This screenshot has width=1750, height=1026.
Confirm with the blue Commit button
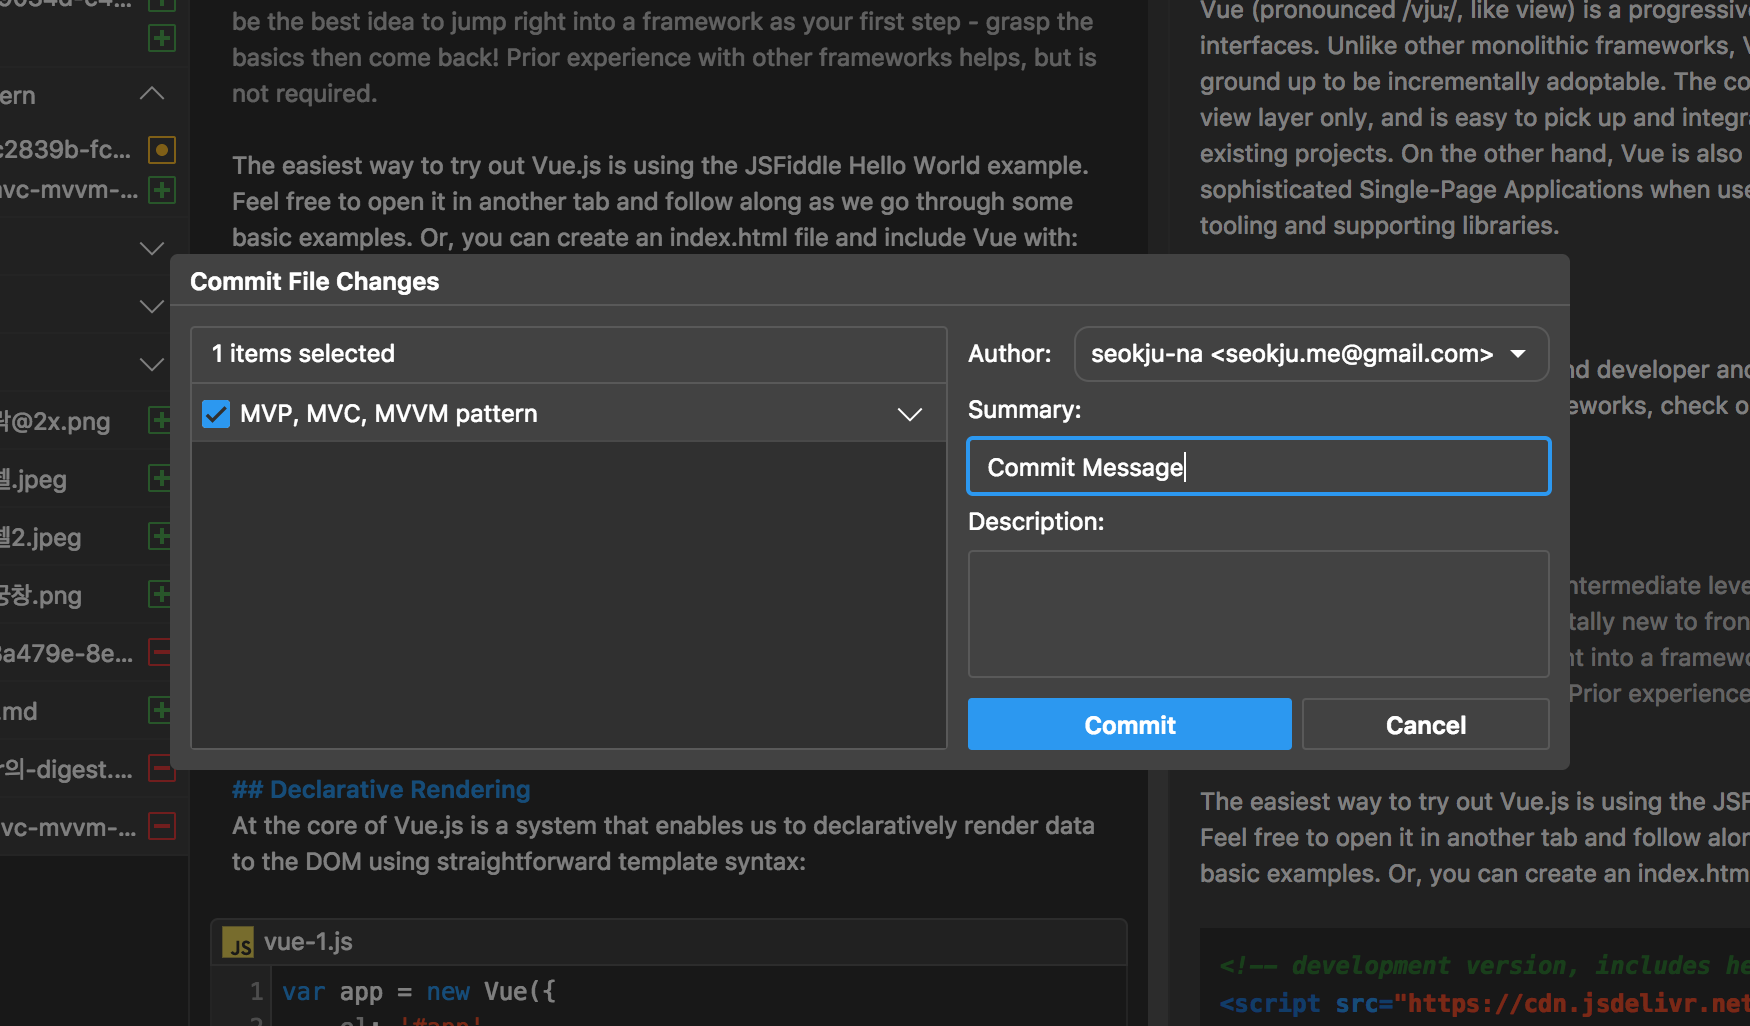point(1129,724)
